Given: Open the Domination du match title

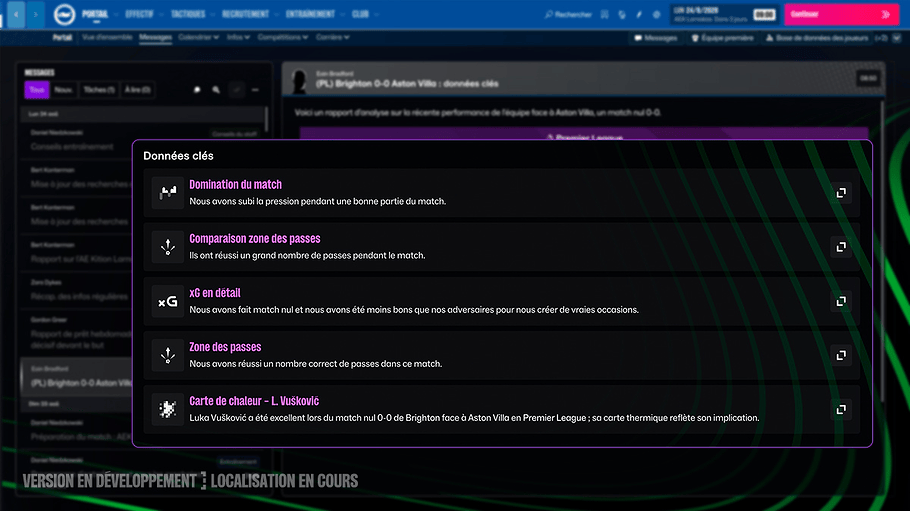Looking at the screenshot, I should [x=236, y=185].
